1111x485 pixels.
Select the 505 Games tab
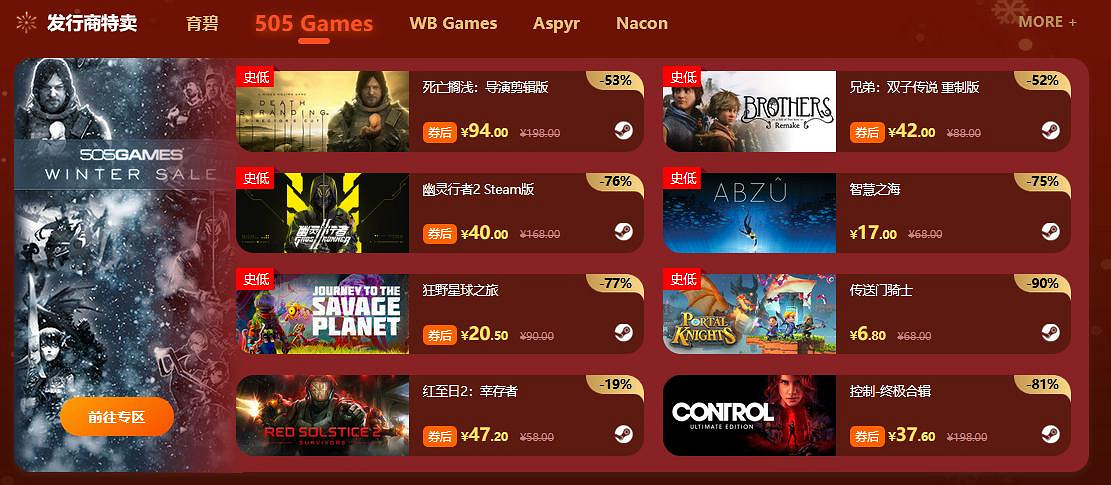point(314,23)
